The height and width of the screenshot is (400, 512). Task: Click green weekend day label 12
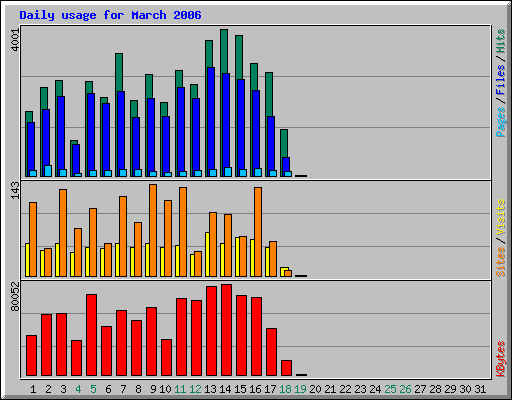(x=195, y=389)
